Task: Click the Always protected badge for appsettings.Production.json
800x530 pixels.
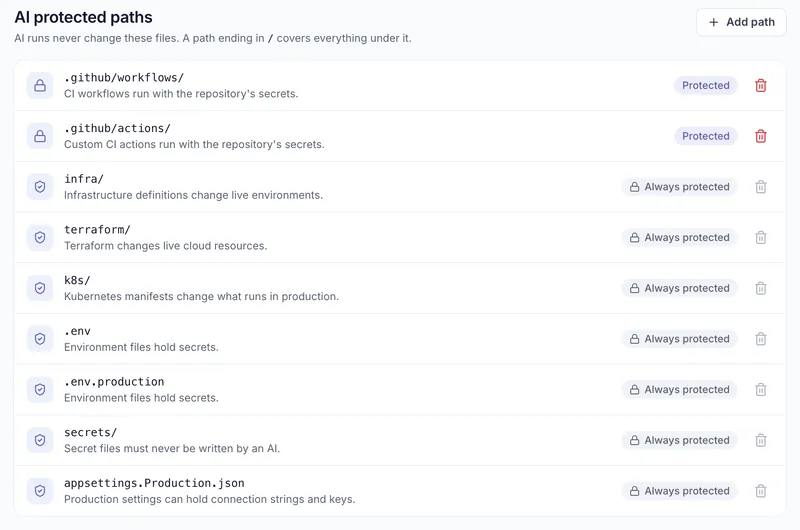Action: click(x=679, y=491)
